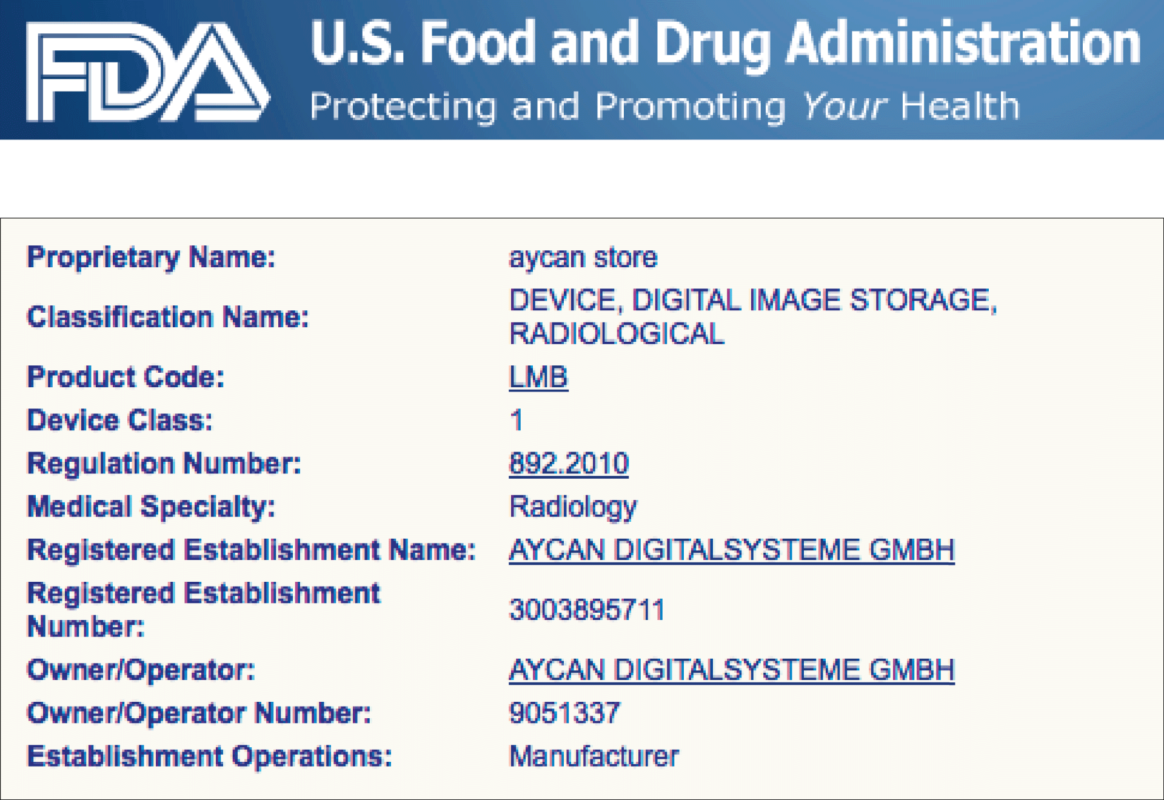Viewport: 1164px width, 800px height.
Task: Click the aycan store proprietary name value
Action: click(583, 258)
